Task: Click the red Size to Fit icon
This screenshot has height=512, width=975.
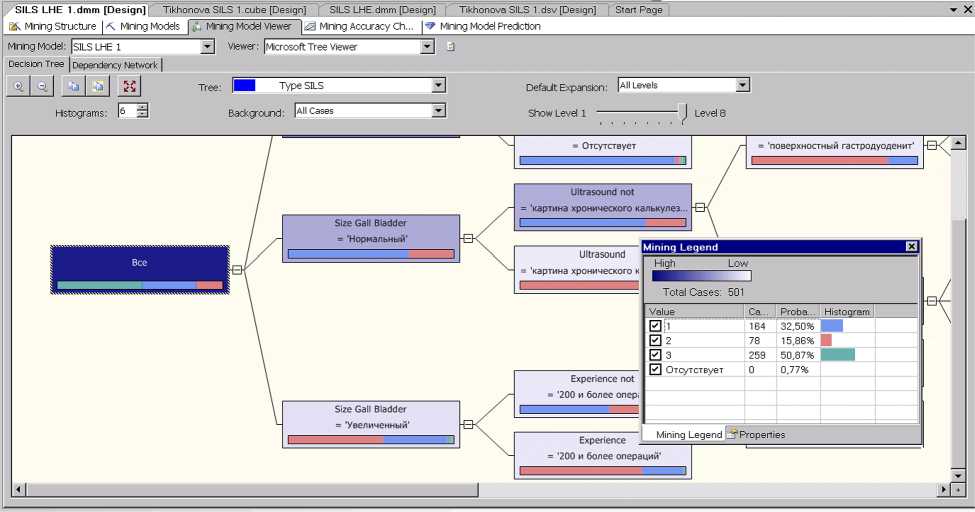Action: click(129, 86)
